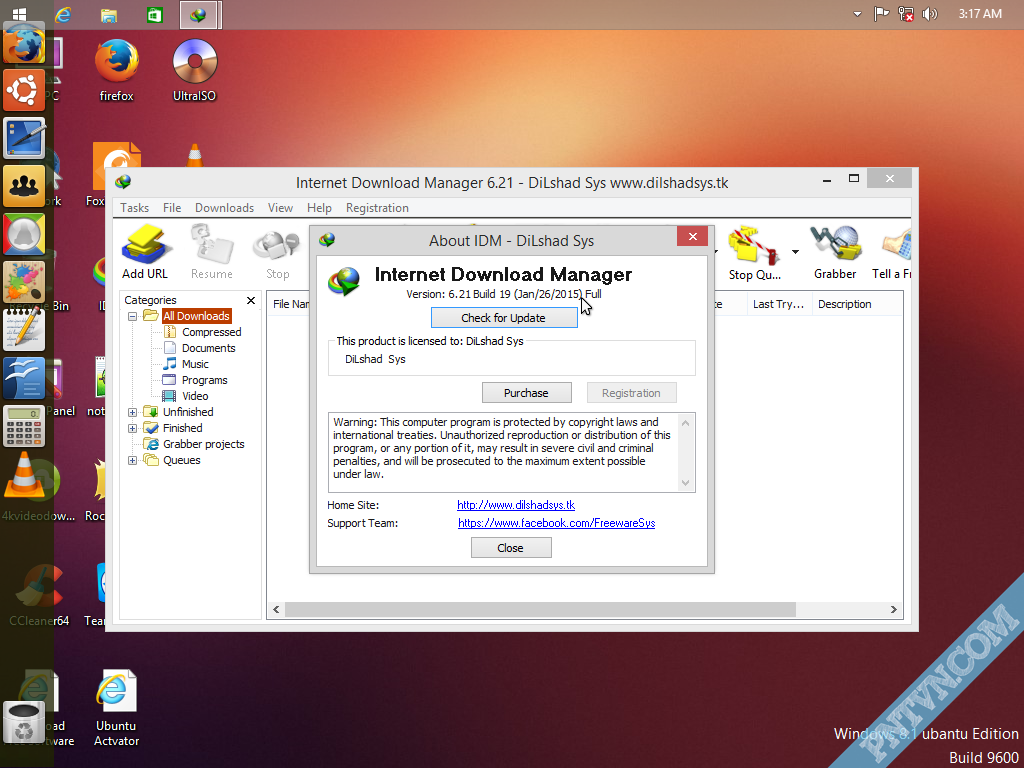Close About IDM dialog with red X

[692, 236]
